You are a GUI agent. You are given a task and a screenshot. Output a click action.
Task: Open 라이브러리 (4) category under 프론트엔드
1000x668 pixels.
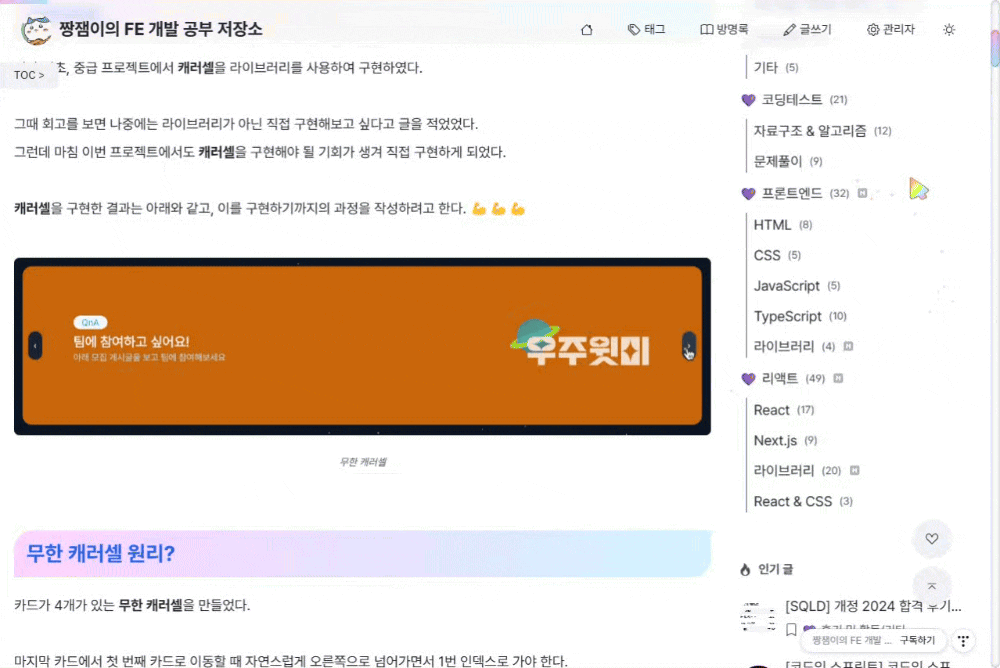coord(794,346)
